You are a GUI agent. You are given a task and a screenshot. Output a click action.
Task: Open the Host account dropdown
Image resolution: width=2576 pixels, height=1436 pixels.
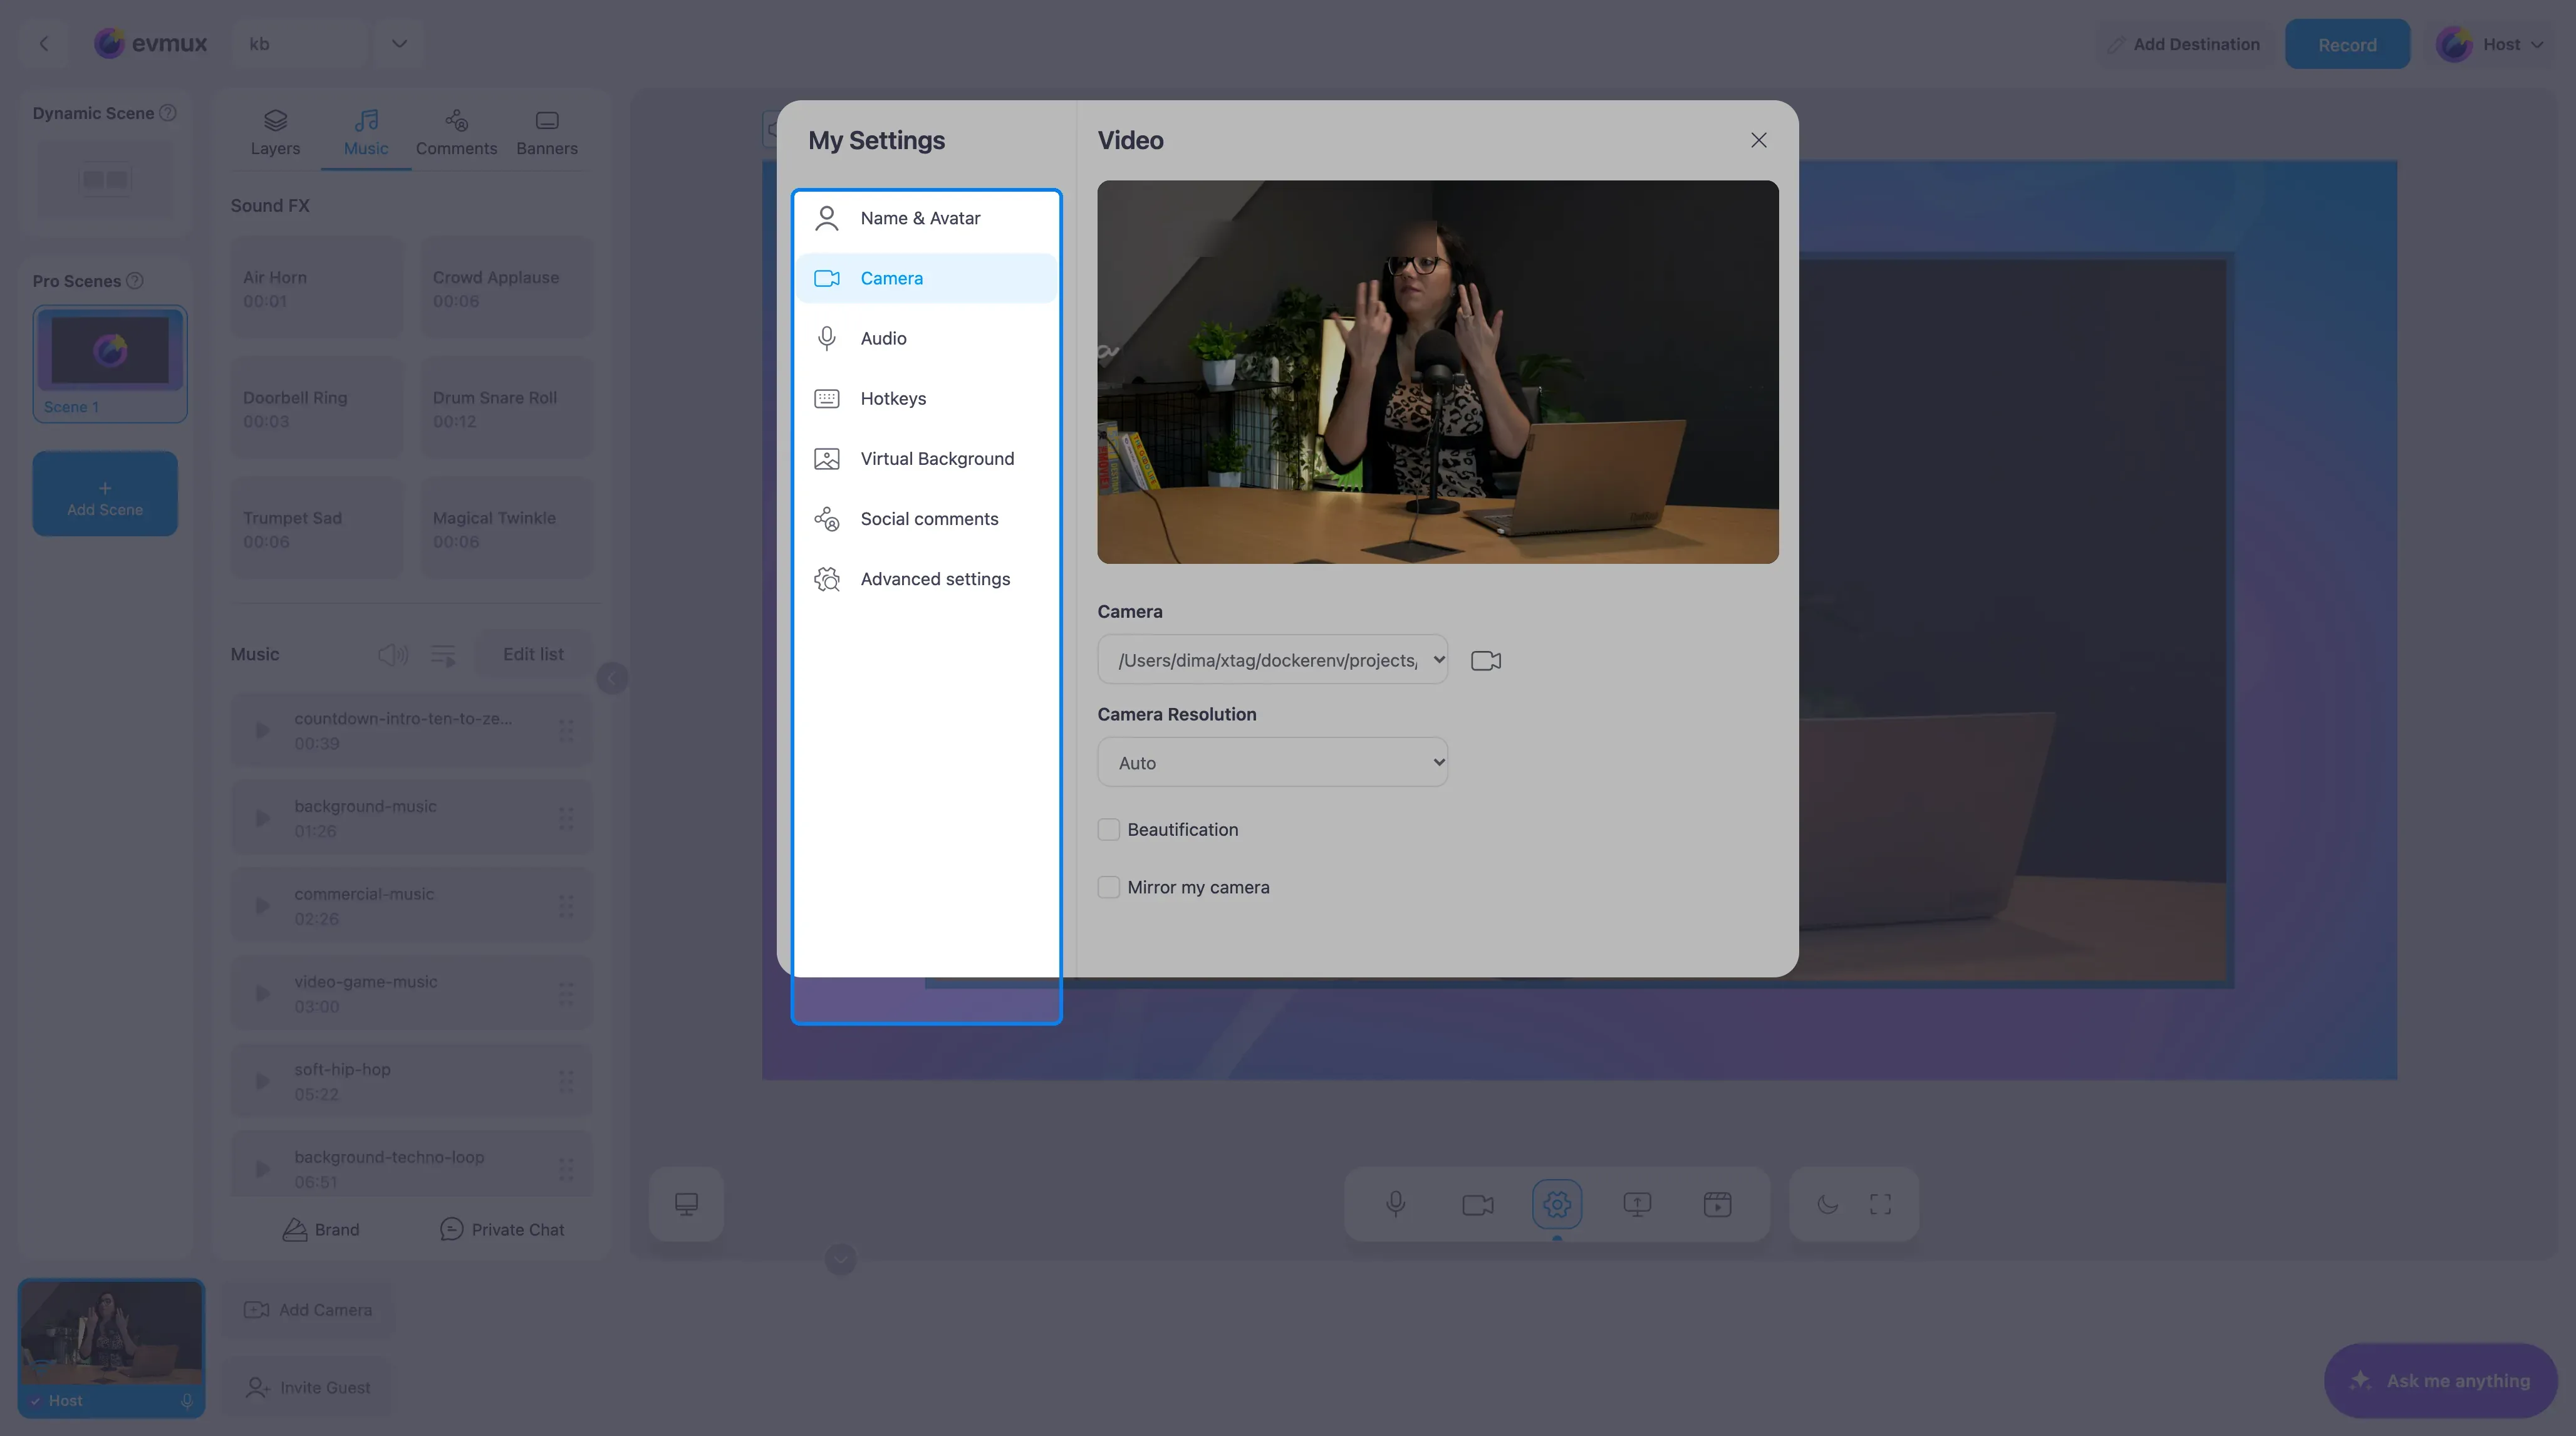[2490, 44]
